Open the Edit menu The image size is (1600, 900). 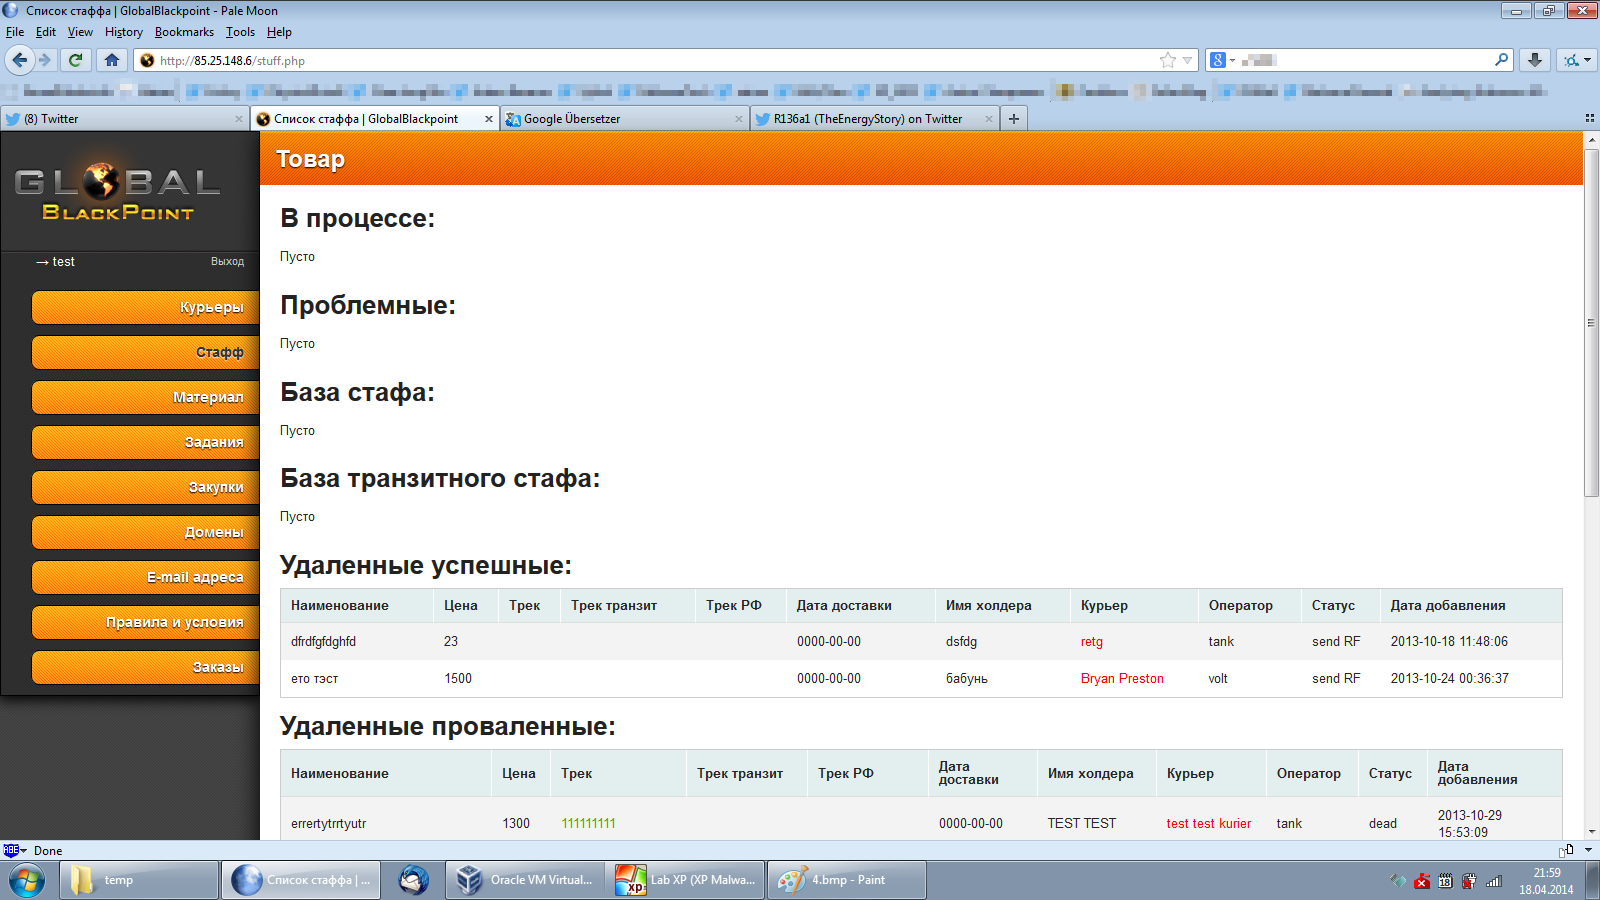(46, 32)
